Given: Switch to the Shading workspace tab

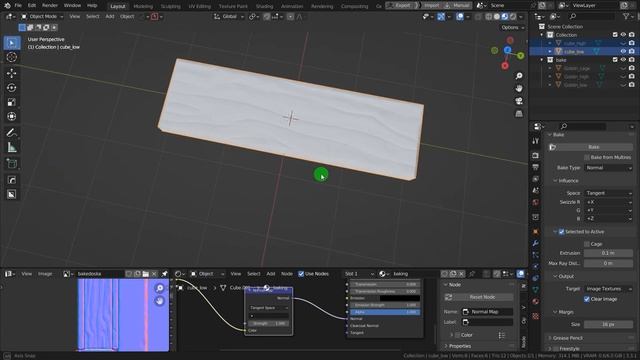Looking at the screenshot, I should [x=264, y=6].
